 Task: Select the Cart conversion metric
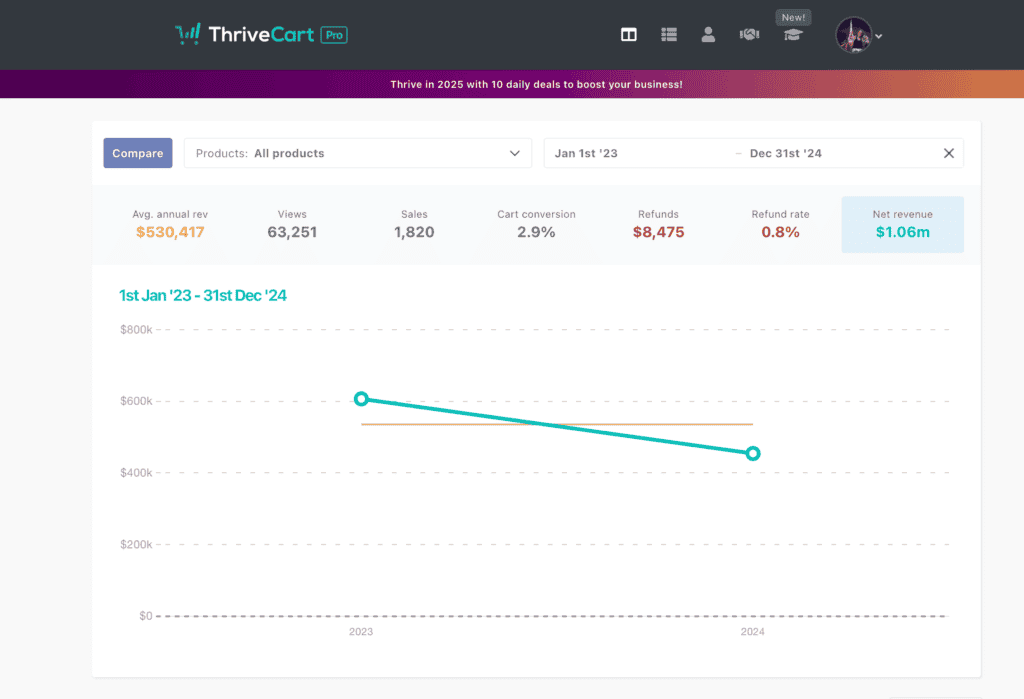pyautogui.click(x=536, y=224)
